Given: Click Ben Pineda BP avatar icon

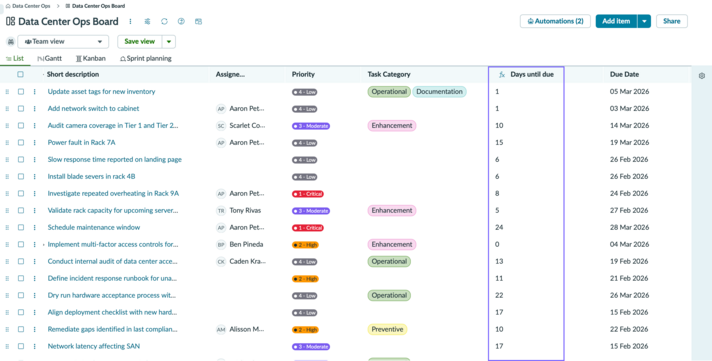Looking at the screenshot, I should (221, 245).
